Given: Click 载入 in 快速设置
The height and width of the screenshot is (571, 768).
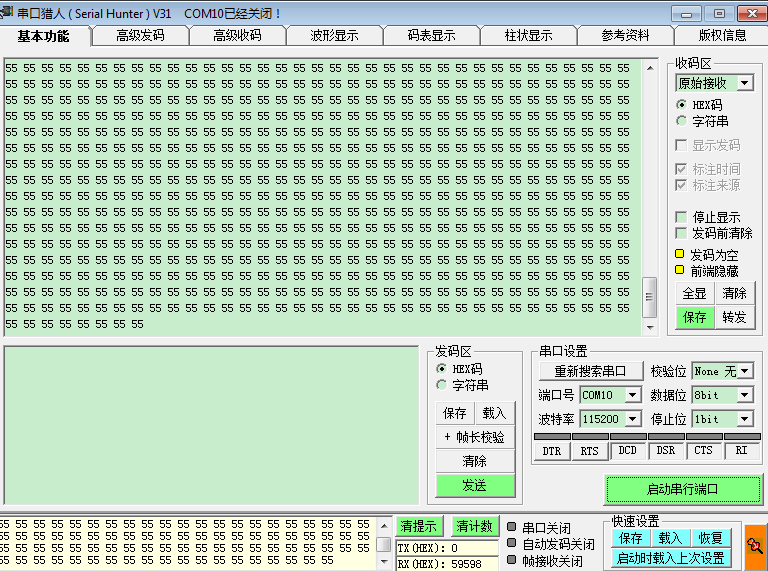Looking at the screenshot, I should pyautogui.click(x=671, y=538).
